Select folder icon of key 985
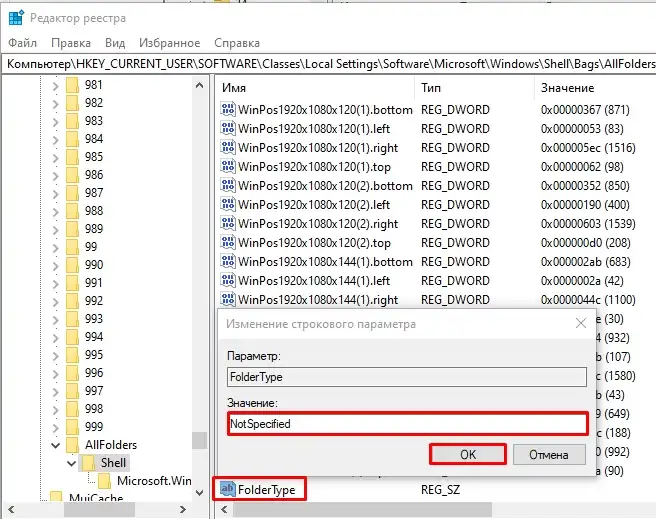The width and height of the screenshot is (656, 519). pos(72,157)
